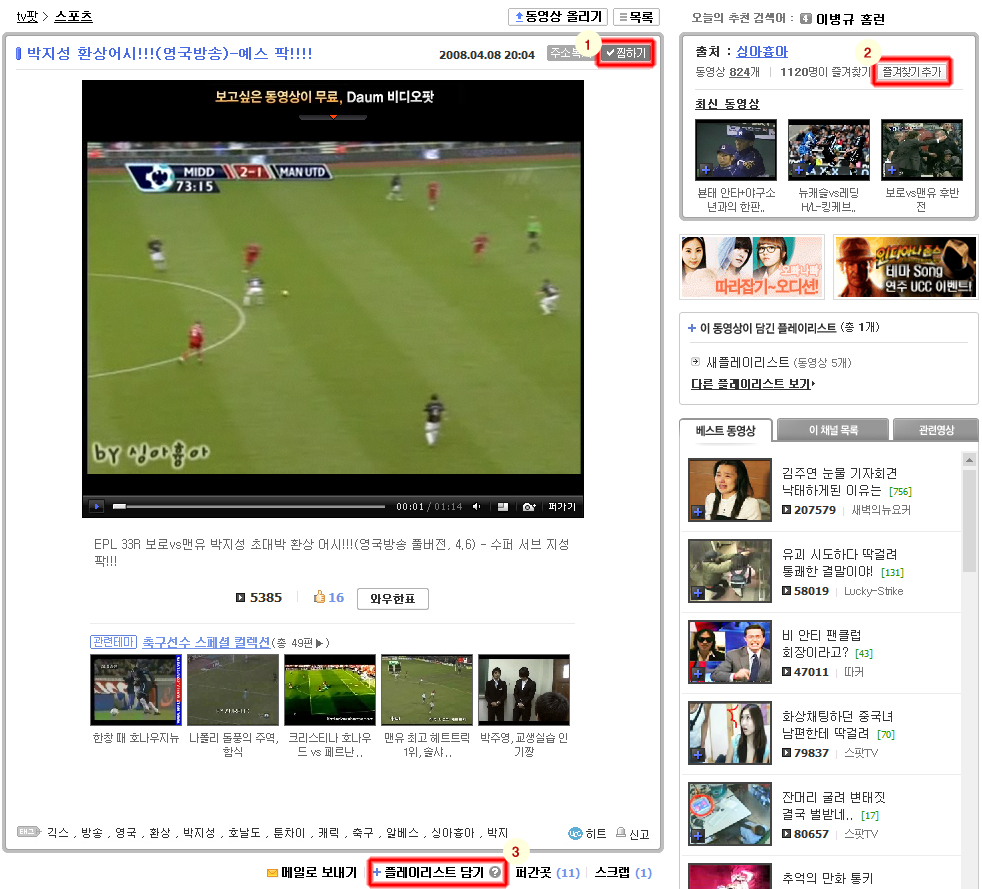Select the 새플레이리스트 entry

pyautogui.click(x=747, y=362)
